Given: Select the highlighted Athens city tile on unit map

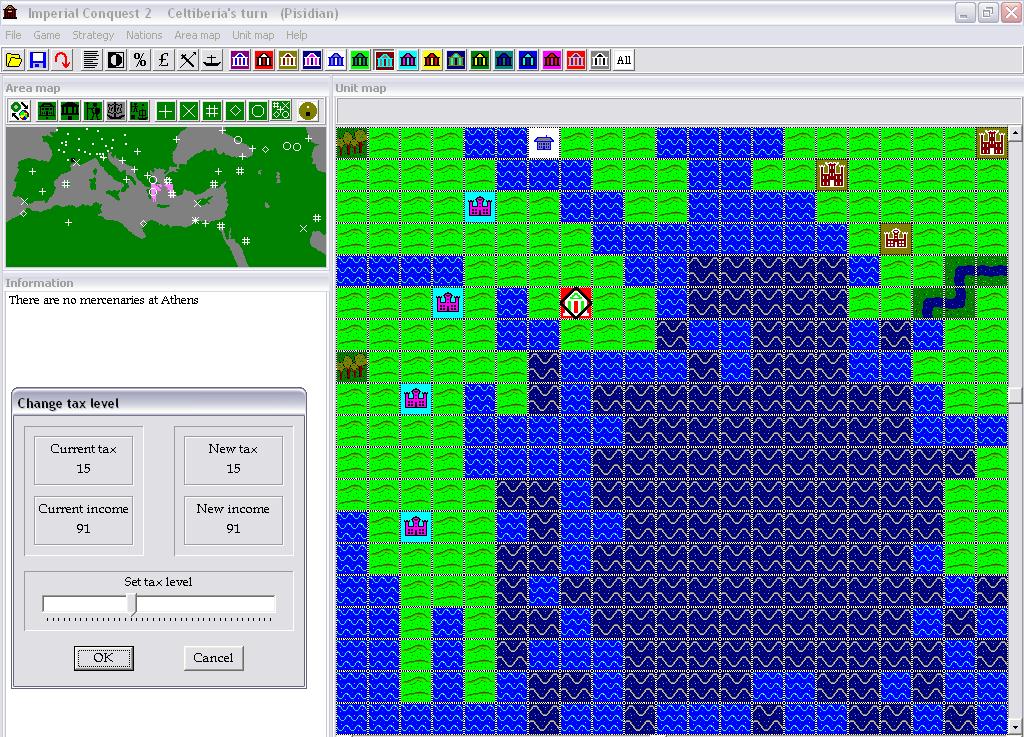Looking at the screenshot, I should coord(576,303).
